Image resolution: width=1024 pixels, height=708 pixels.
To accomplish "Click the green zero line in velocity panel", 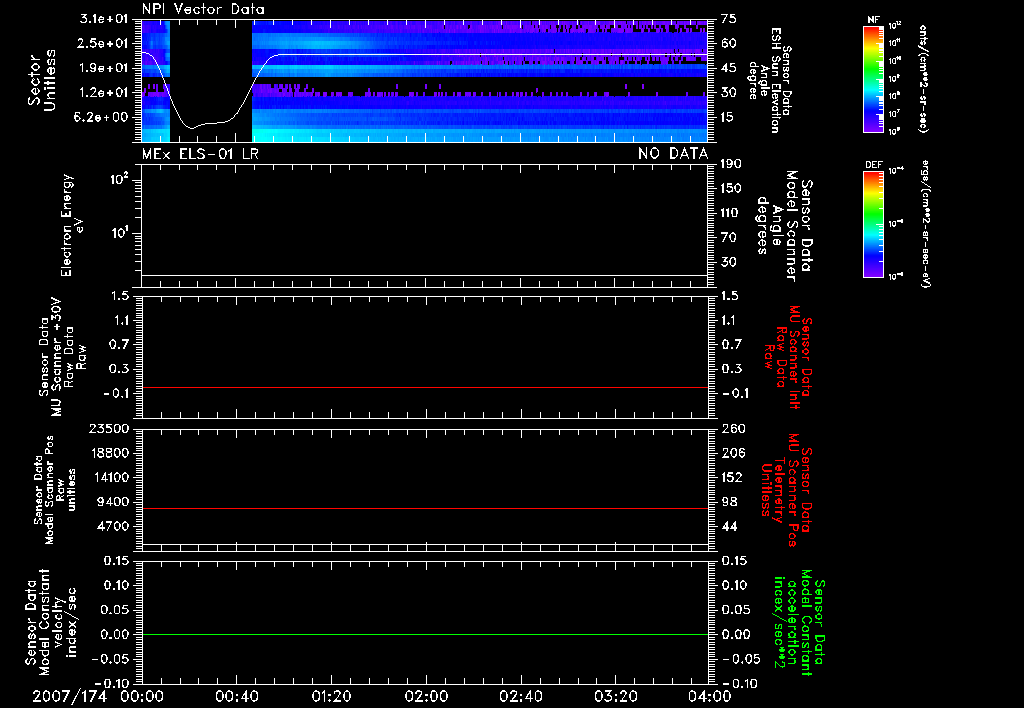I will 425,634.
